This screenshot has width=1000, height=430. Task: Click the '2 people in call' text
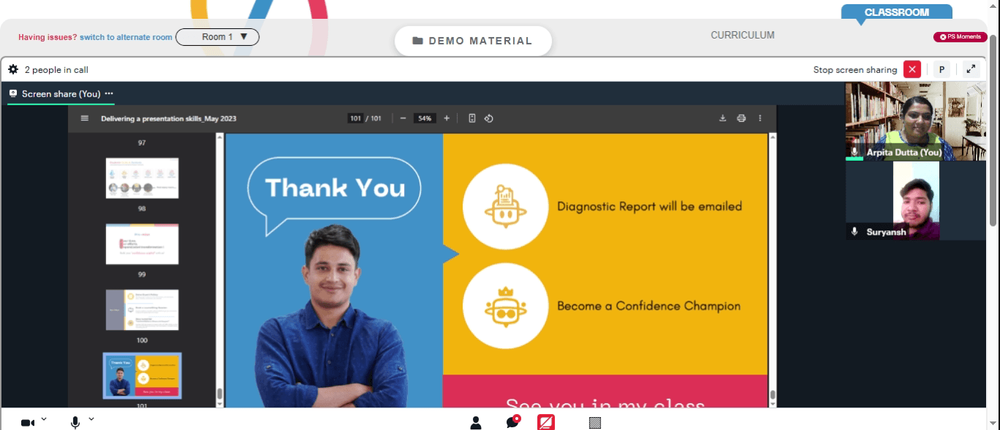[x=57, y=70]
